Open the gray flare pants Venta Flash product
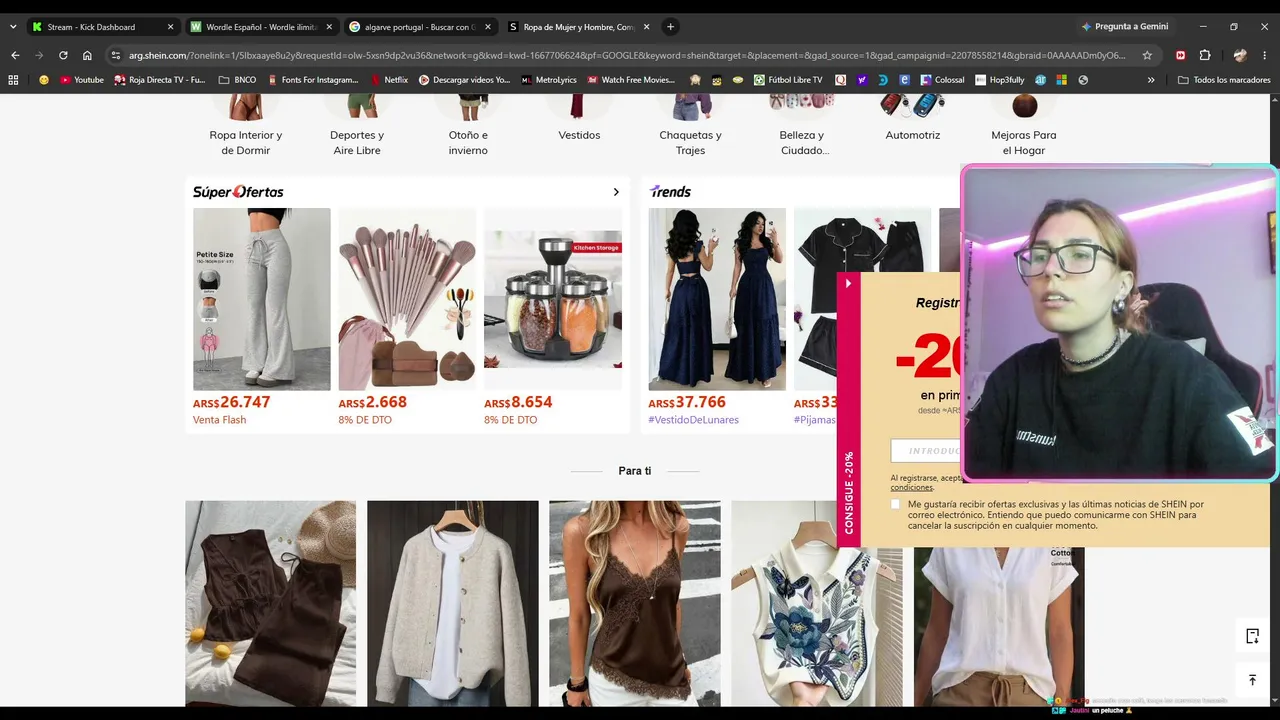Screen dimensions: 1280x720 point(262,299)
